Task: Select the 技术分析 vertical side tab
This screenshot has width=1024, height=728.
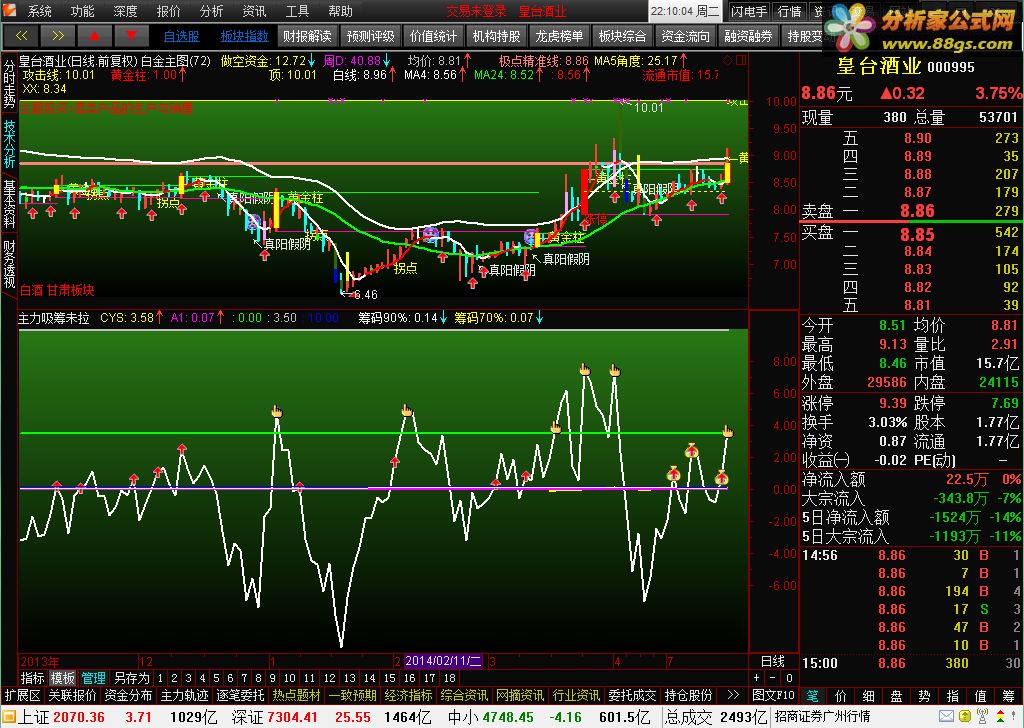Action: coord(9,144)
